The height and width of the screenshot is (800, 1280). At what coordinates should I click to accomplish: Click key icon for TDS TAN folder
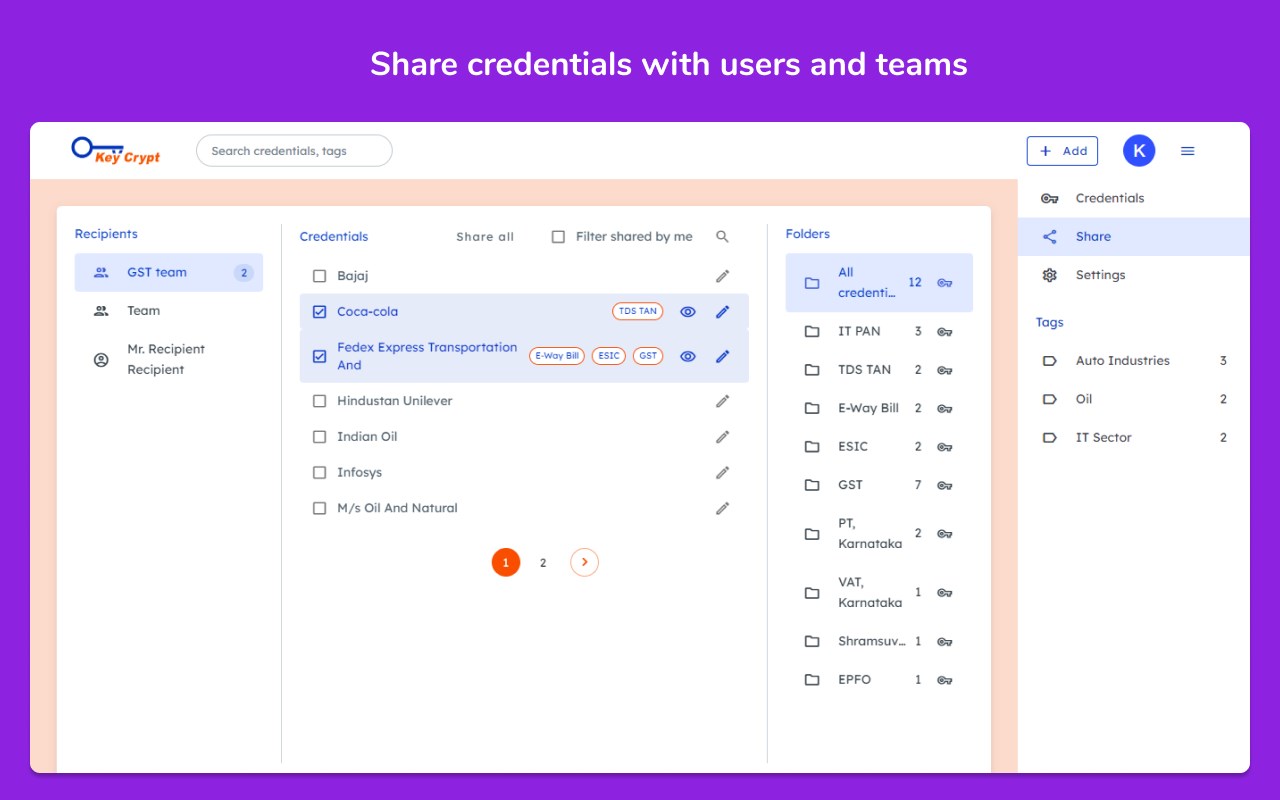pos(945,370)
